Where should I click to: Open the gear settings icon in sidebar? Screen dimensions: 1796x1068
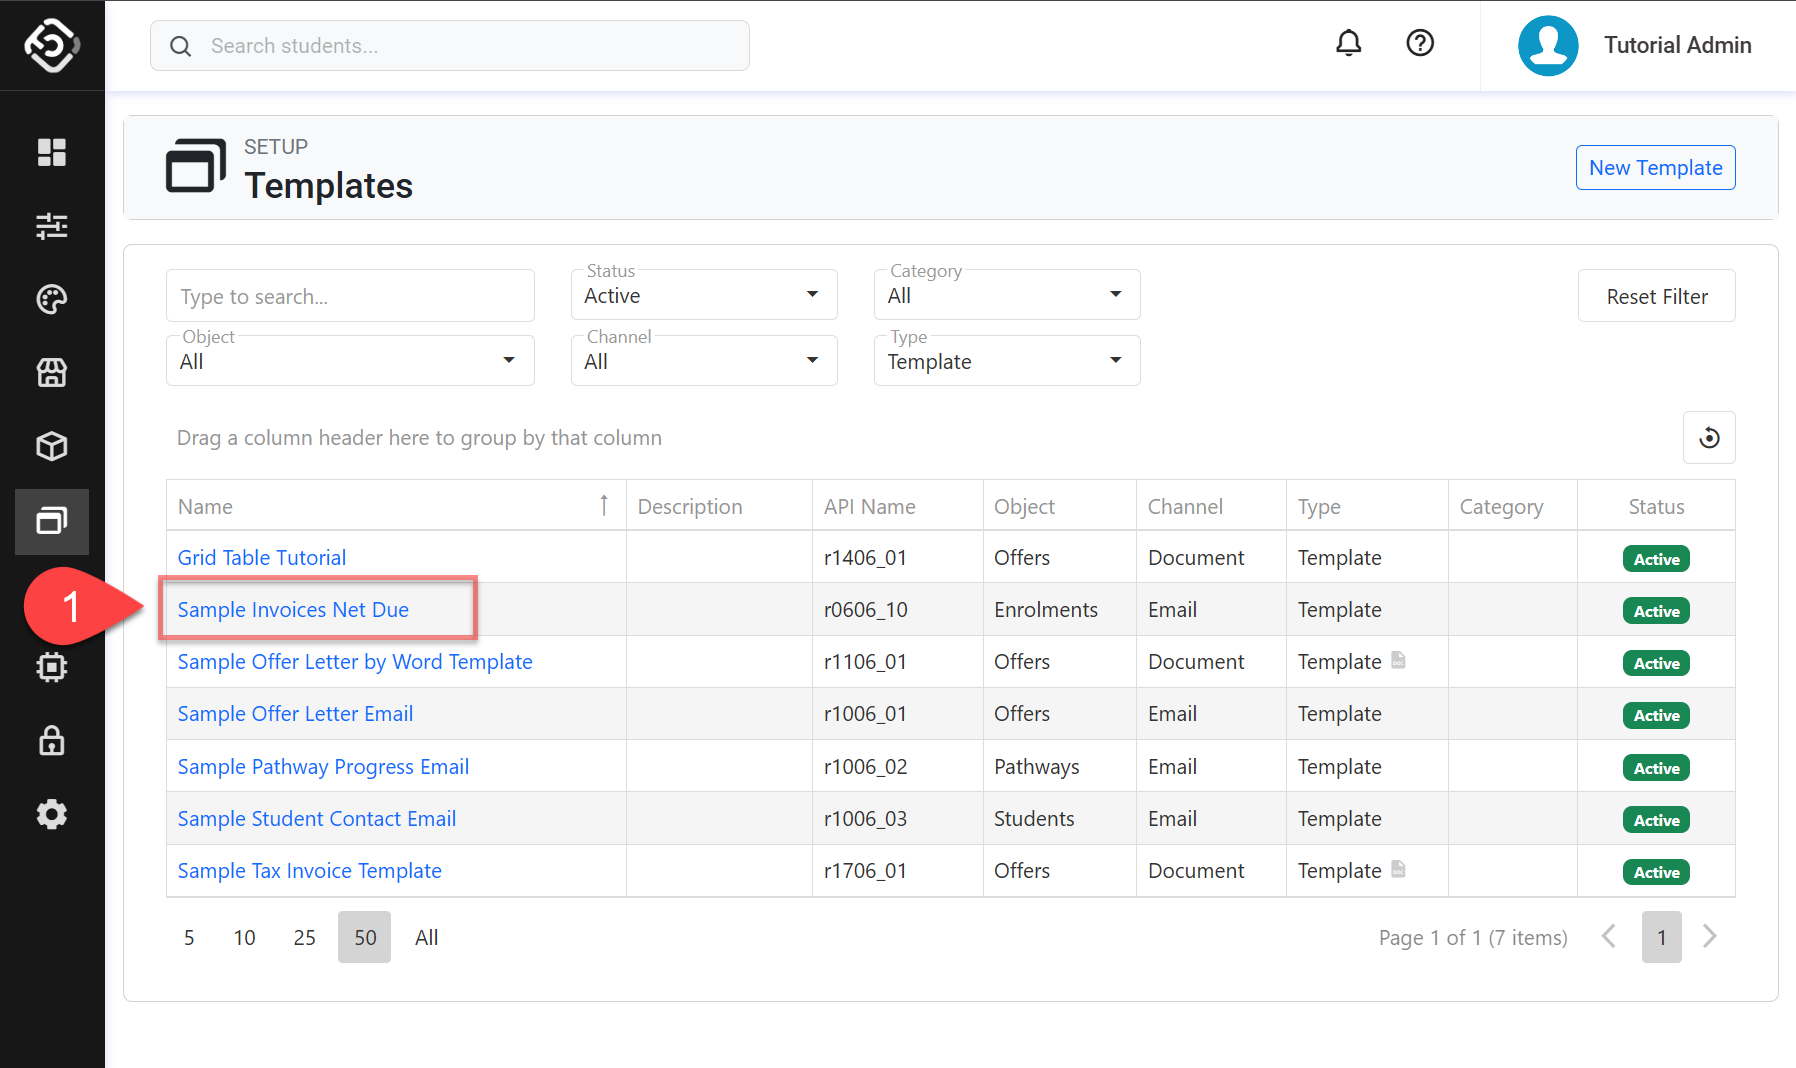tap(52, 814)
